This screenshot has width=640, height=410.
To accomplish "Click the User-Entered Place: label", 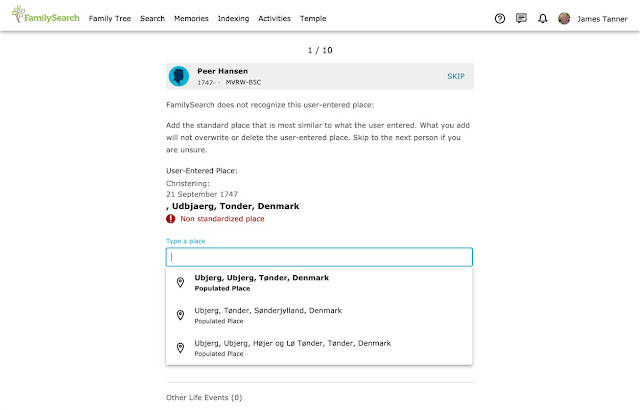I will point(202,171).
